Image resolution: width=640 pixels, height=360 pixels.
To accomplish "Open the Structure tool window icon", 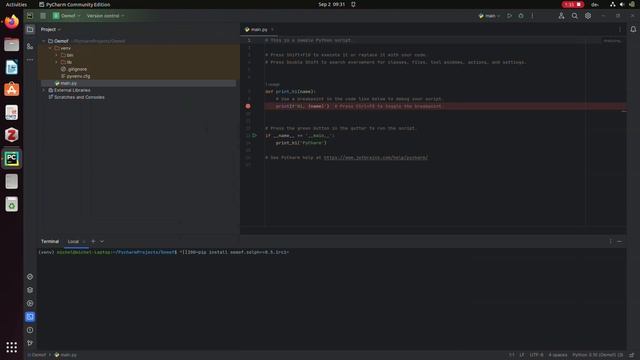I will 30,46.
